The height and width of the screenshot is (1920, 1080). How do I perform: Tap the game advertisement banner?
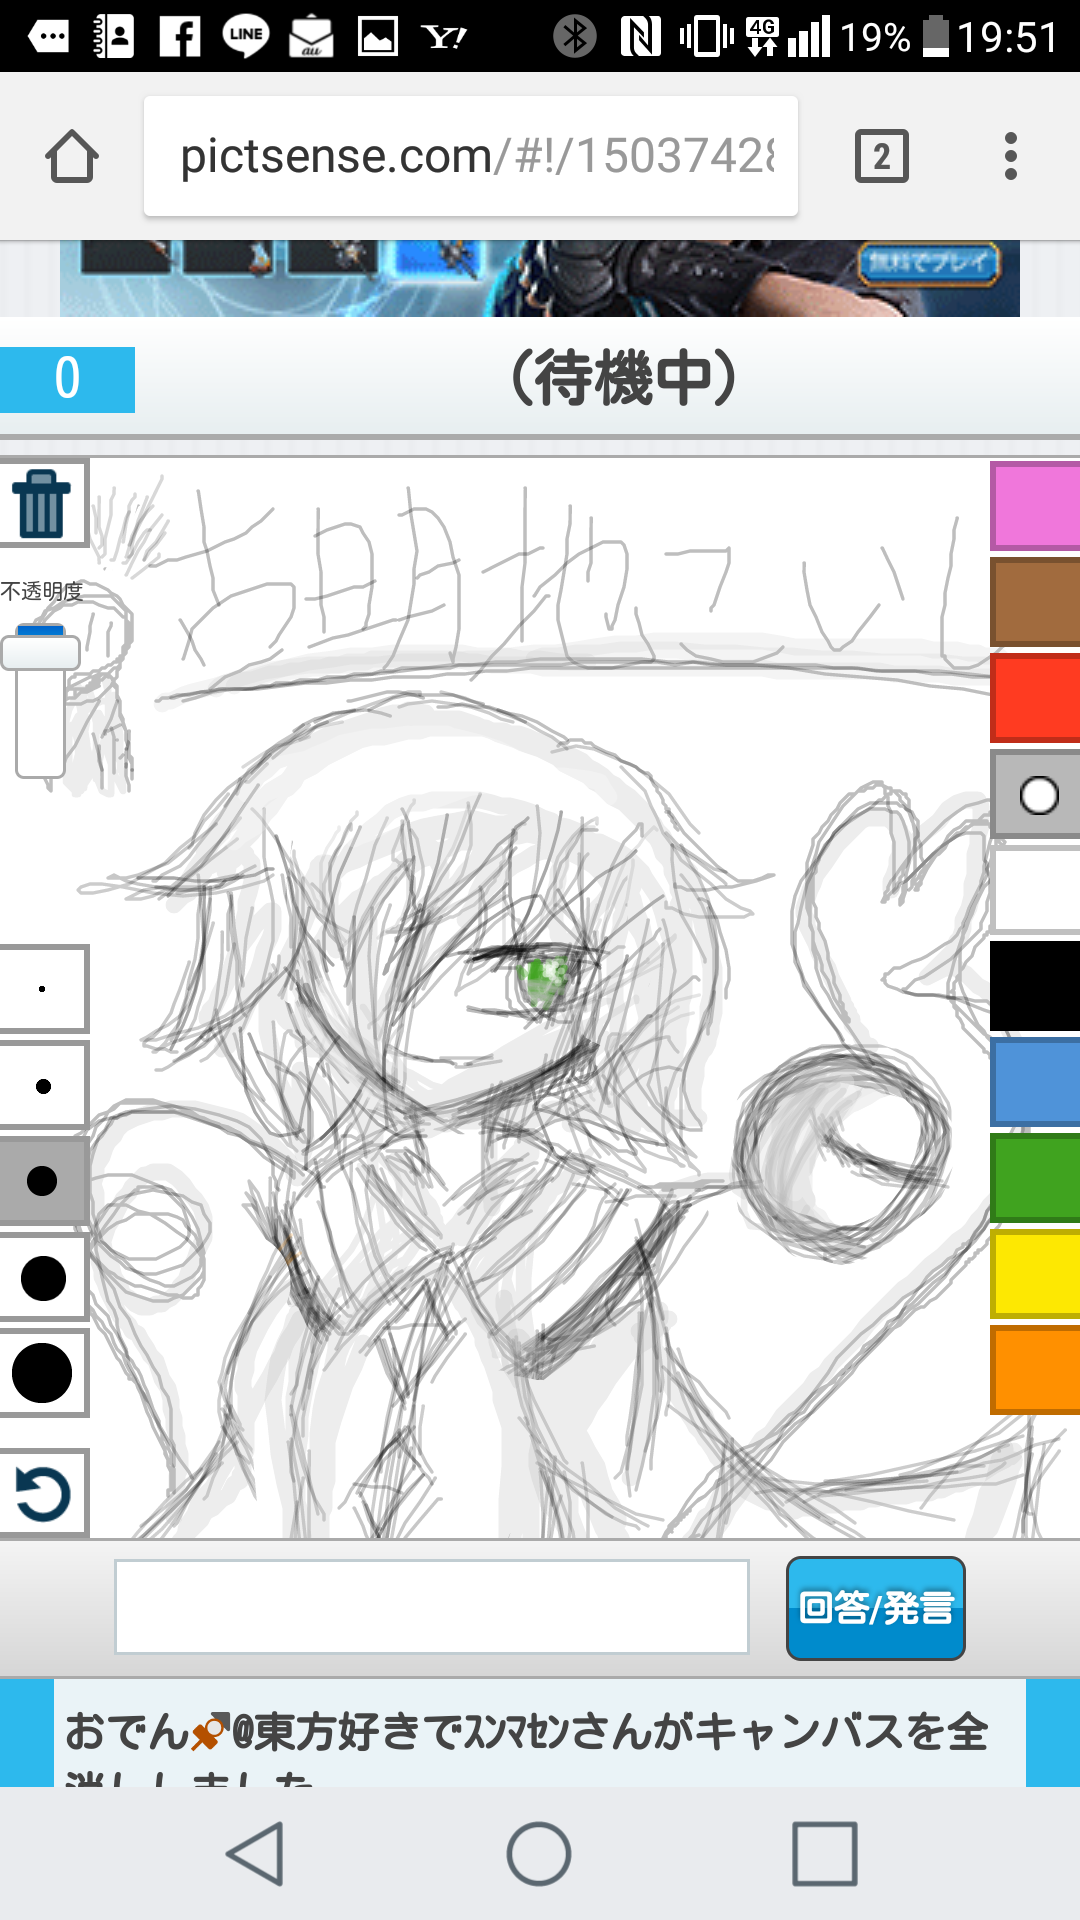point(540,278)
